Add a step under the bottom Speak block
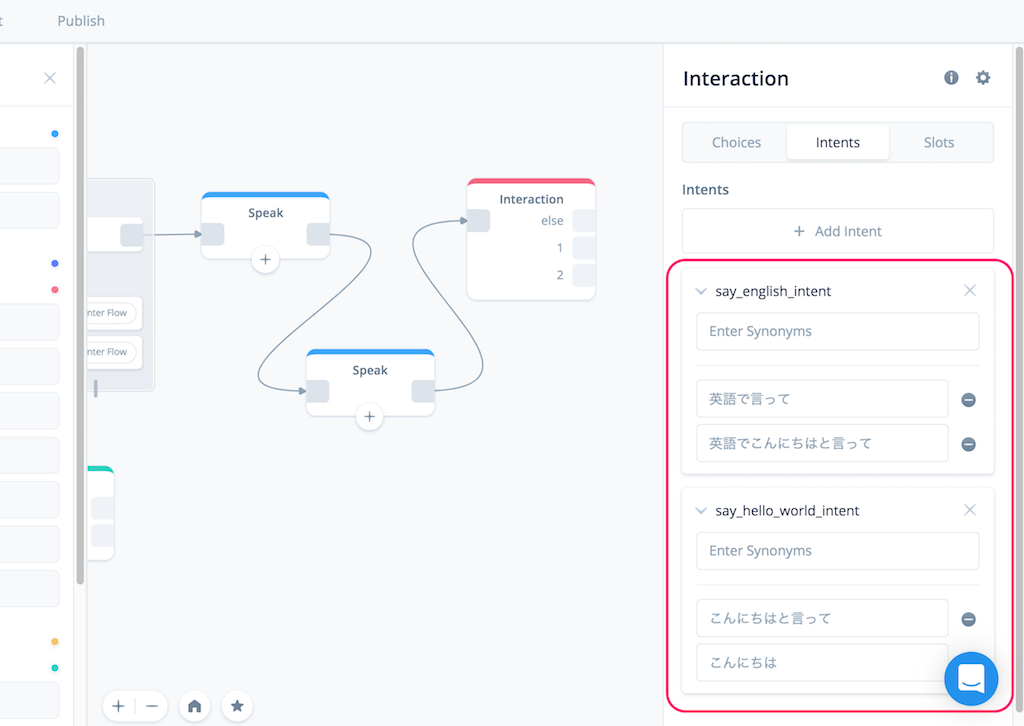The image size is (1024, 726). point(370,417)
